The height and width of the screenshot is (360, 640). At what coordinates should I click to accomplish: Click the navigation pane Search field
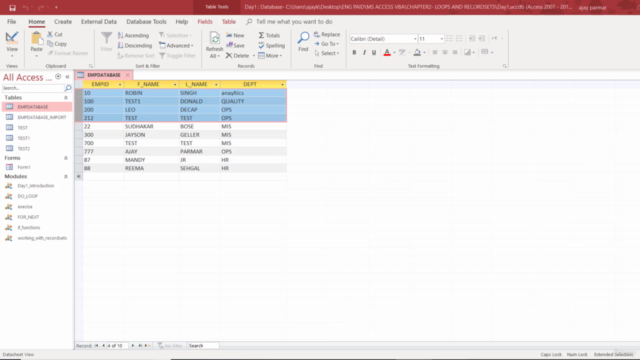click(33, 88)
